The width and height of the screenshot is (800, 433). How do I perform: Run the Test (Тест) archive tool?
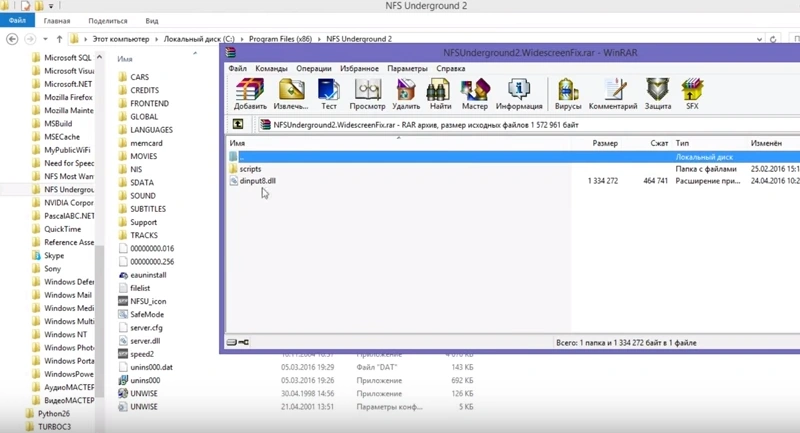(x=329, y=94)
